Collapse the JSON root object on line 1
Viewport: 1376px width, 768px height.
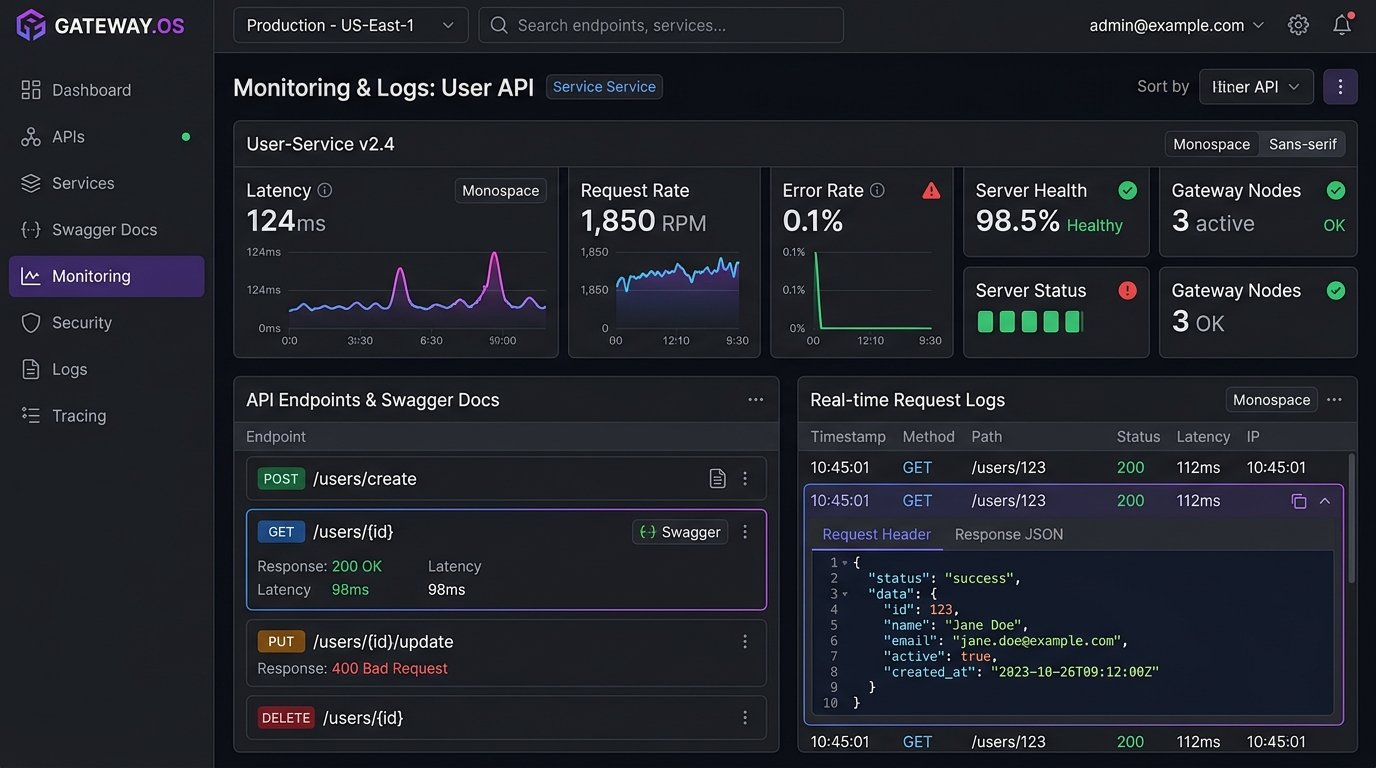[844, 563]
